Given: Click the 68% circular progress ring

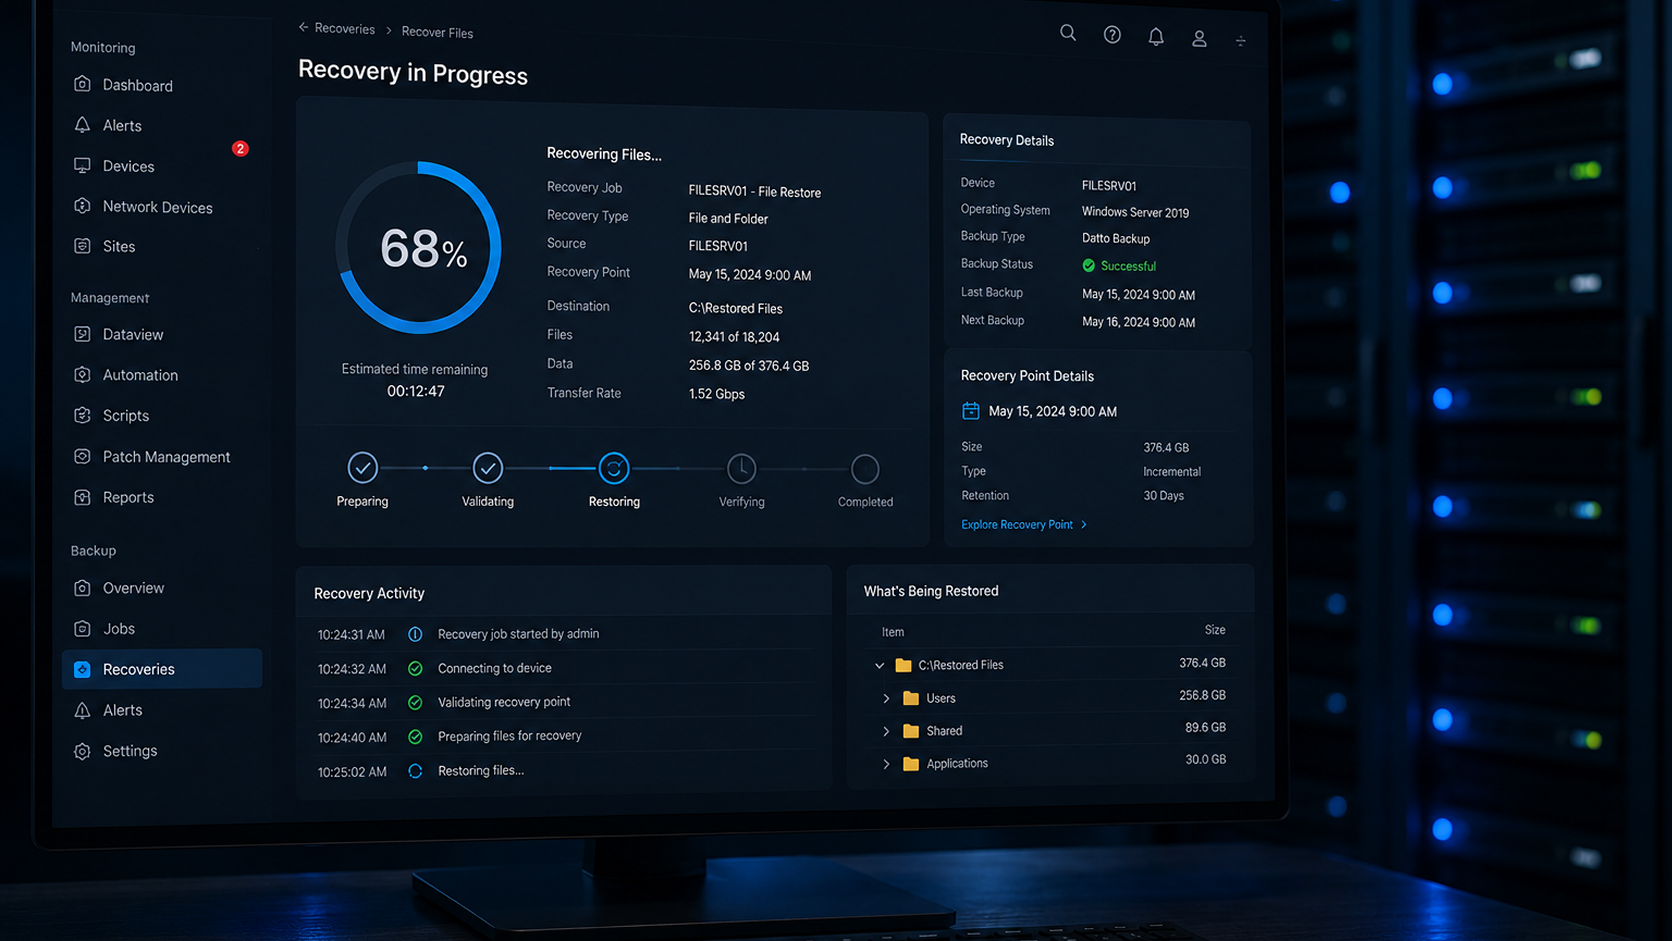Looking at the screenshot, I should 419,247.
